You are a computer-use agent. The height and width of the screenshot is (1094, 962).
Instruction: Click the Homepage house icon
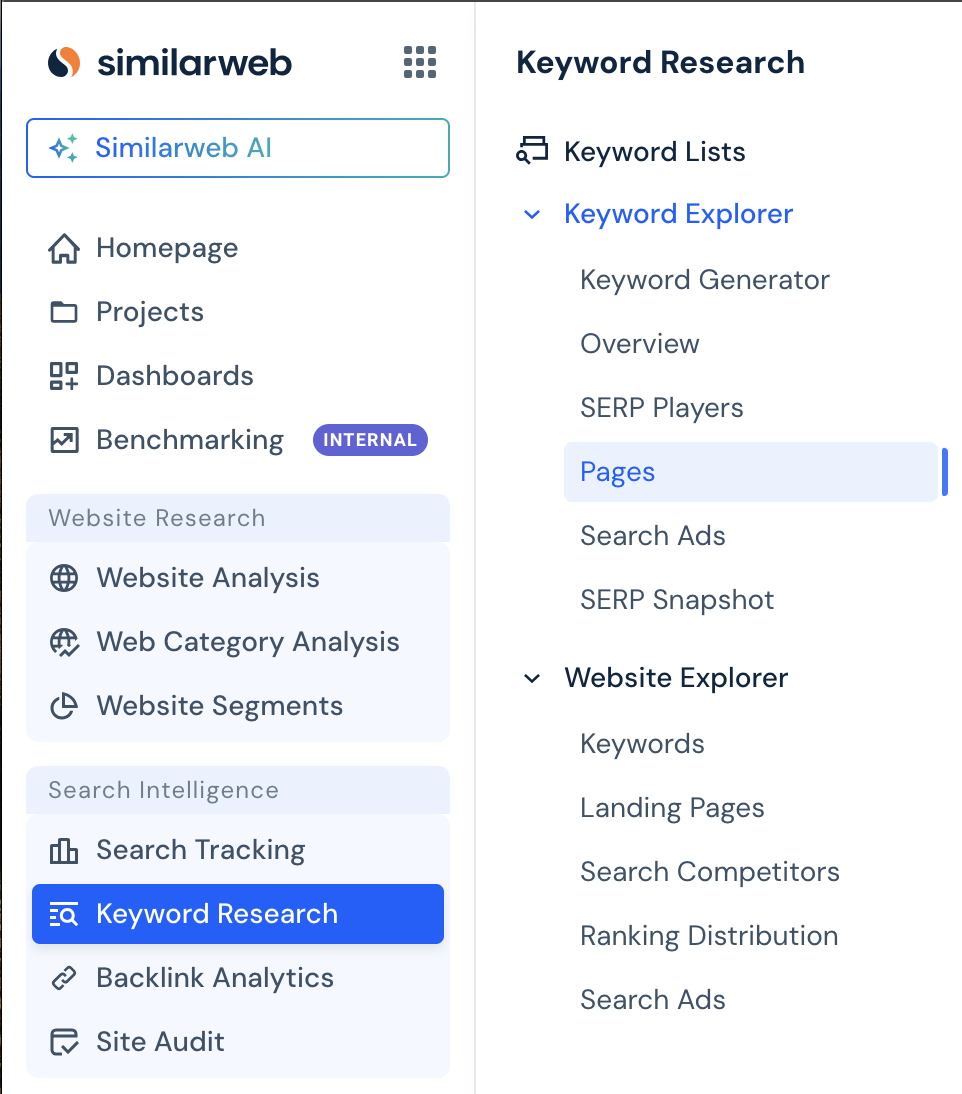click(x=64, y=248)
